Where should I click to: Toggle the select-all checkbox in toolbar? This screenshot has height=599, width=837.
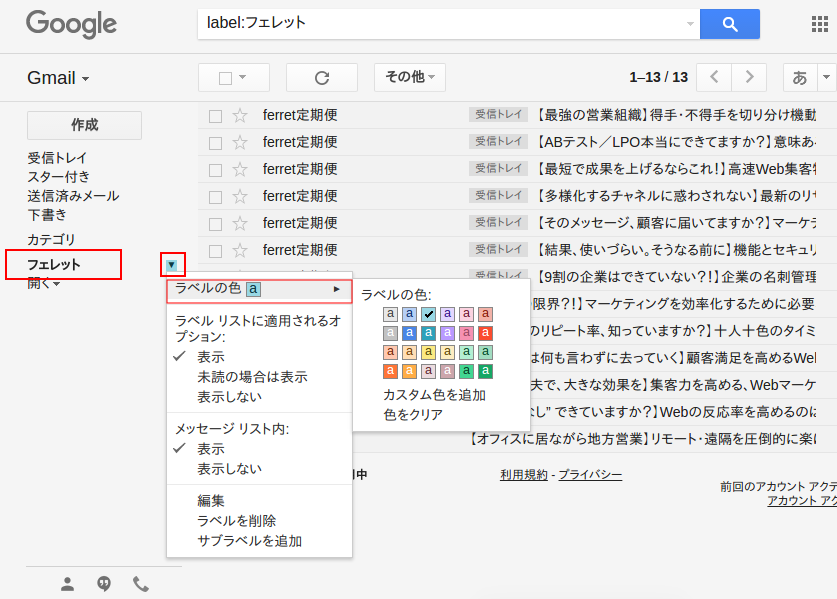pos(225,78)
